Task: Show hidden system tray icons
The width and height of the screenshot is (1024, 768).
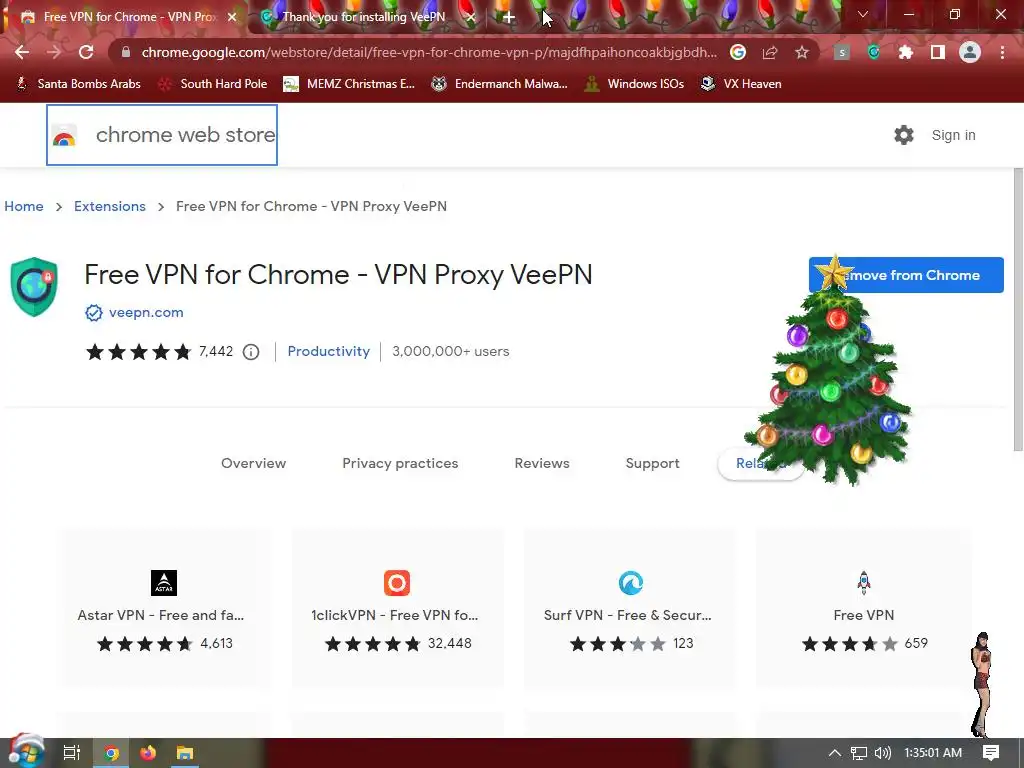Action: [x=835, y=753]
